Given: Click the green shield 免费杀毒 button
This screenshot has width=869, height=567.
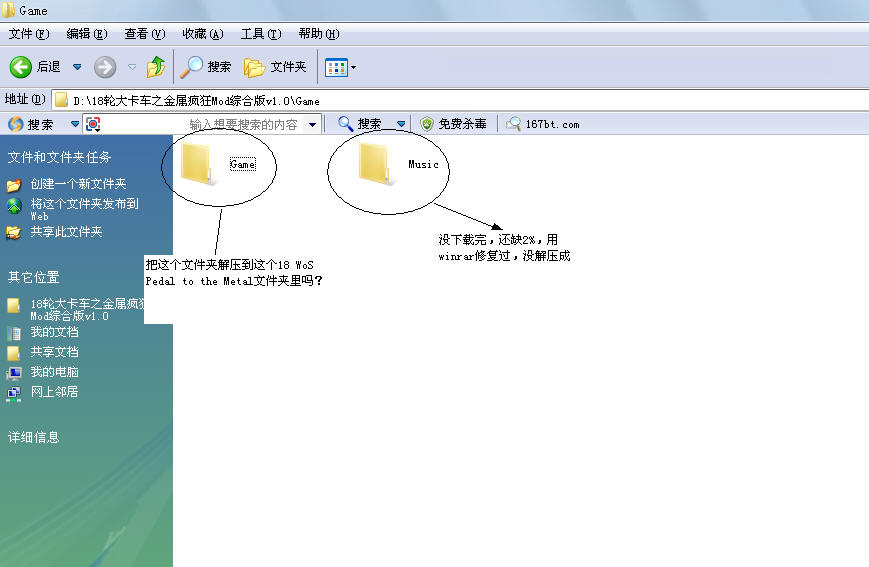Looking at the screenshot, I should (453, 124).
